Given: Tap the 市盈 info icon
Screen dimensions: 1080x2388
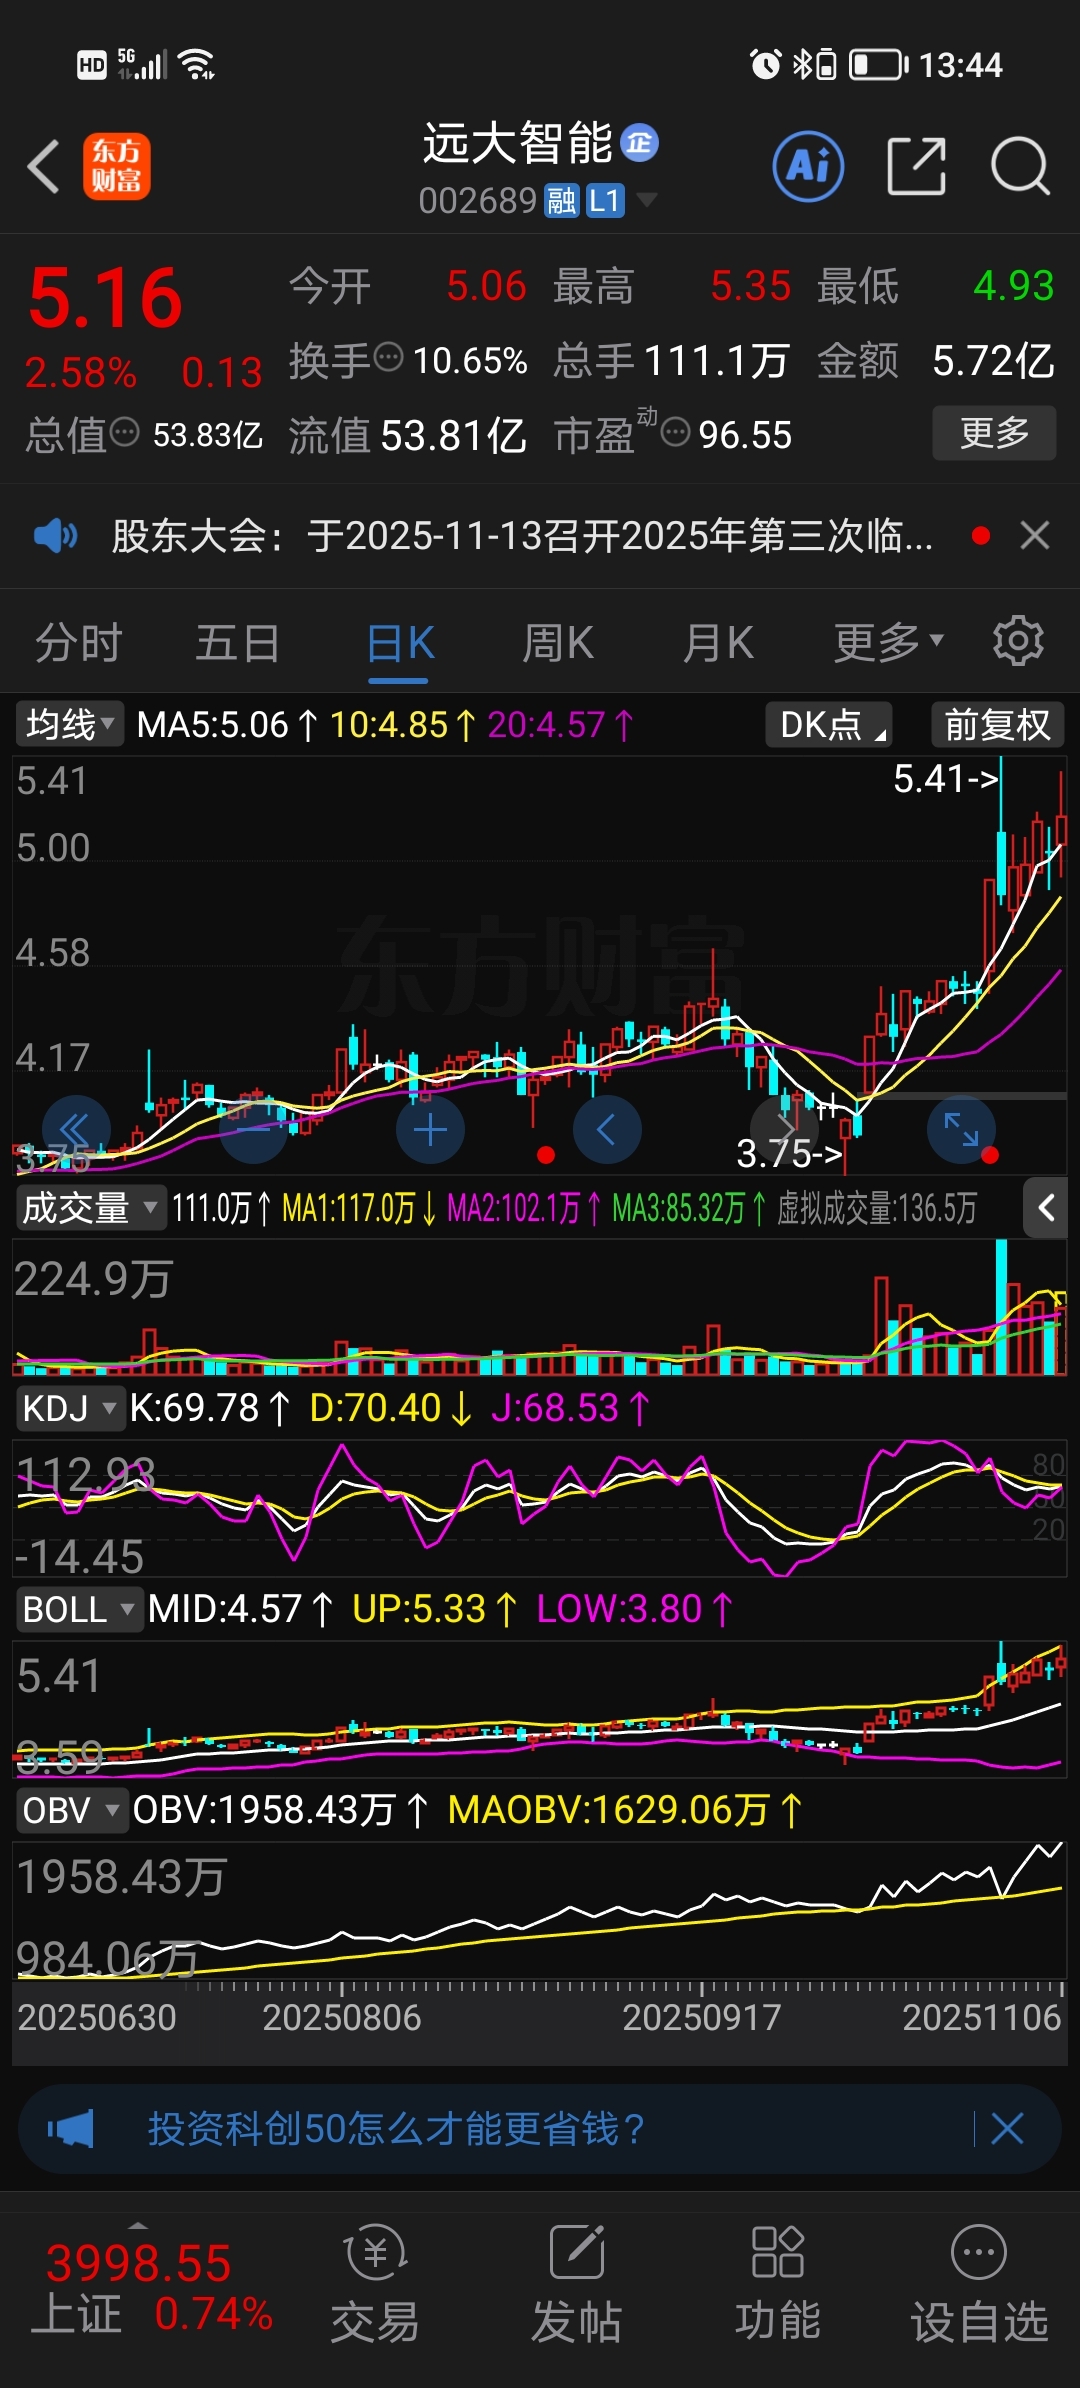Looking at the screenshot, I should pyautogui.click(x=676, y=432).
